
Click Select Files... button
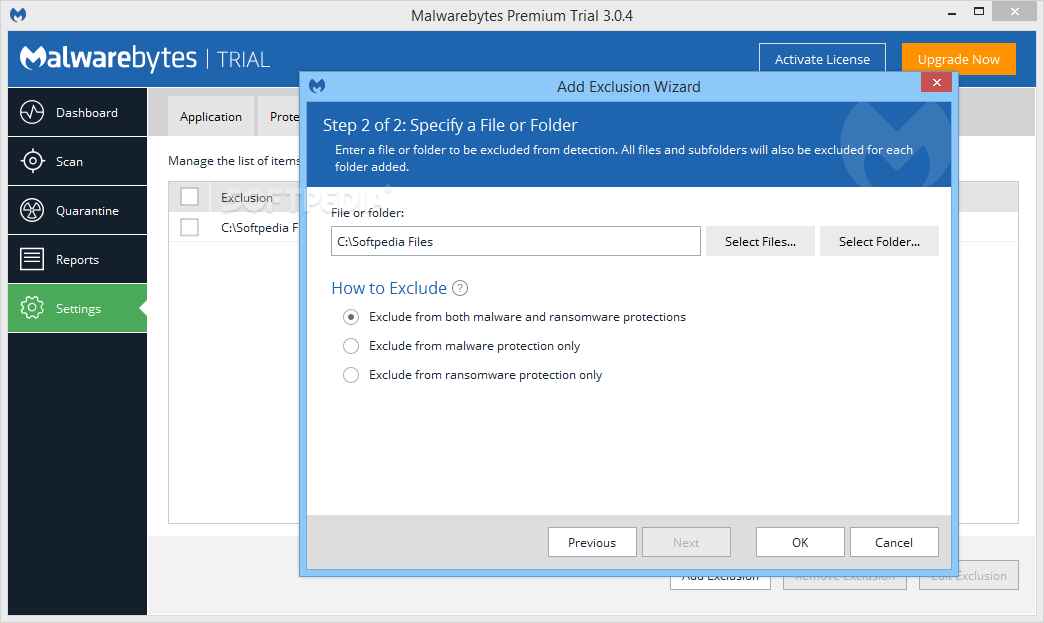(x=760, y=242)
